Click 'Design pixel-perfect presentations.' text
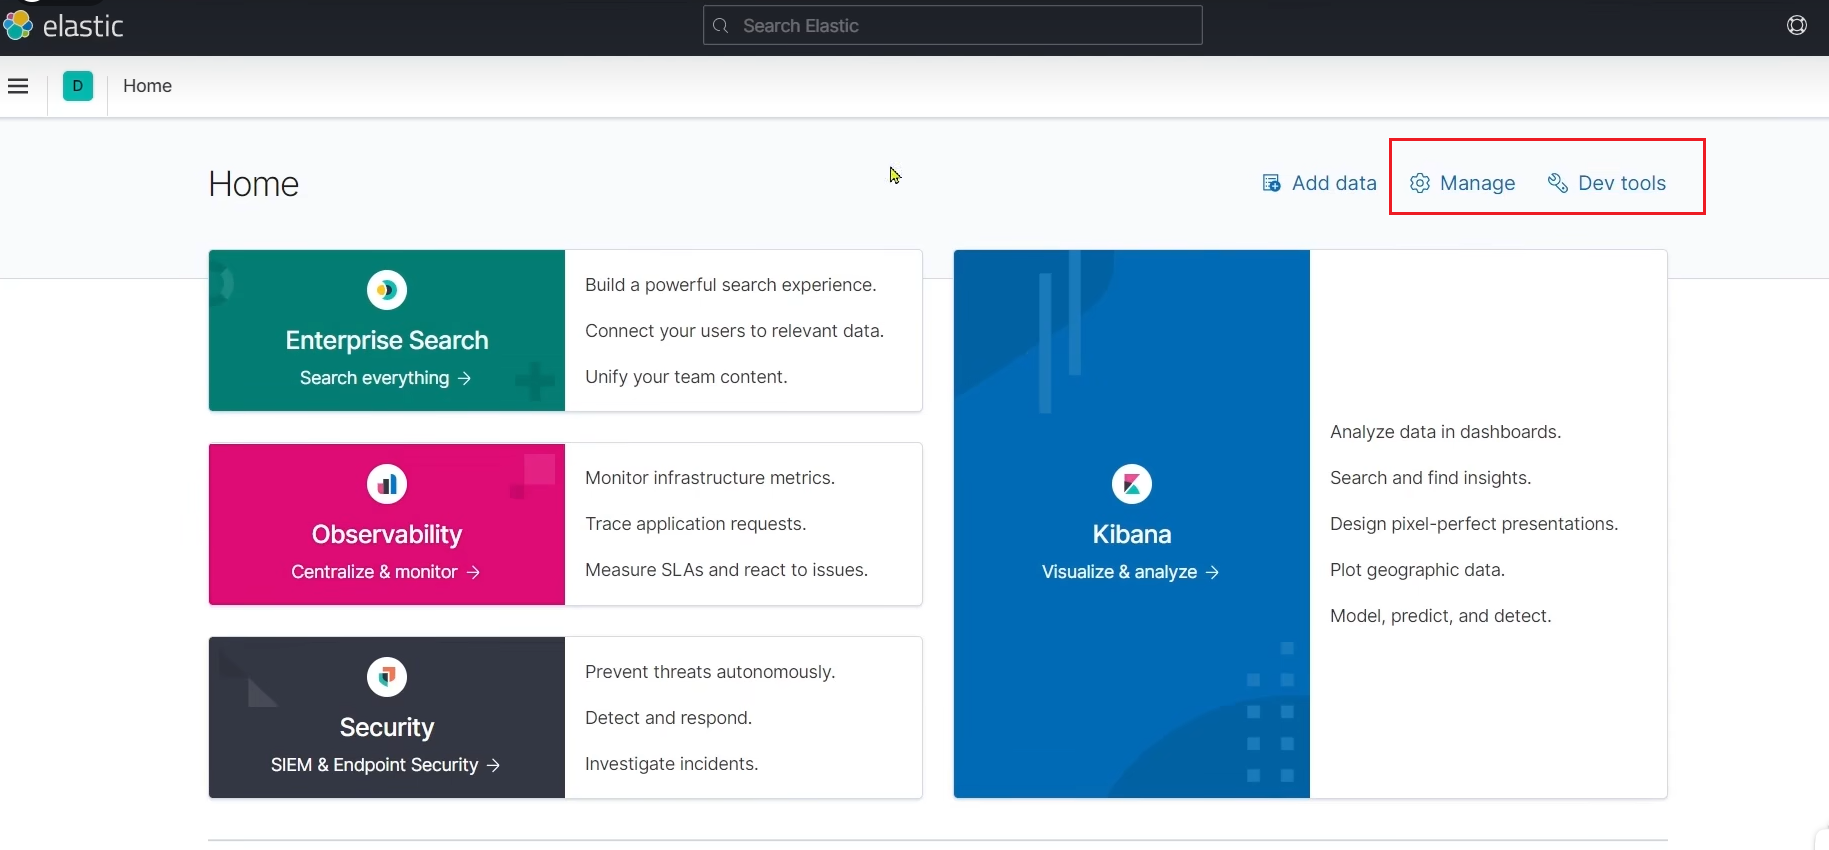The height and width of the screenshot is (850, 1829). tap(1474, 524)
